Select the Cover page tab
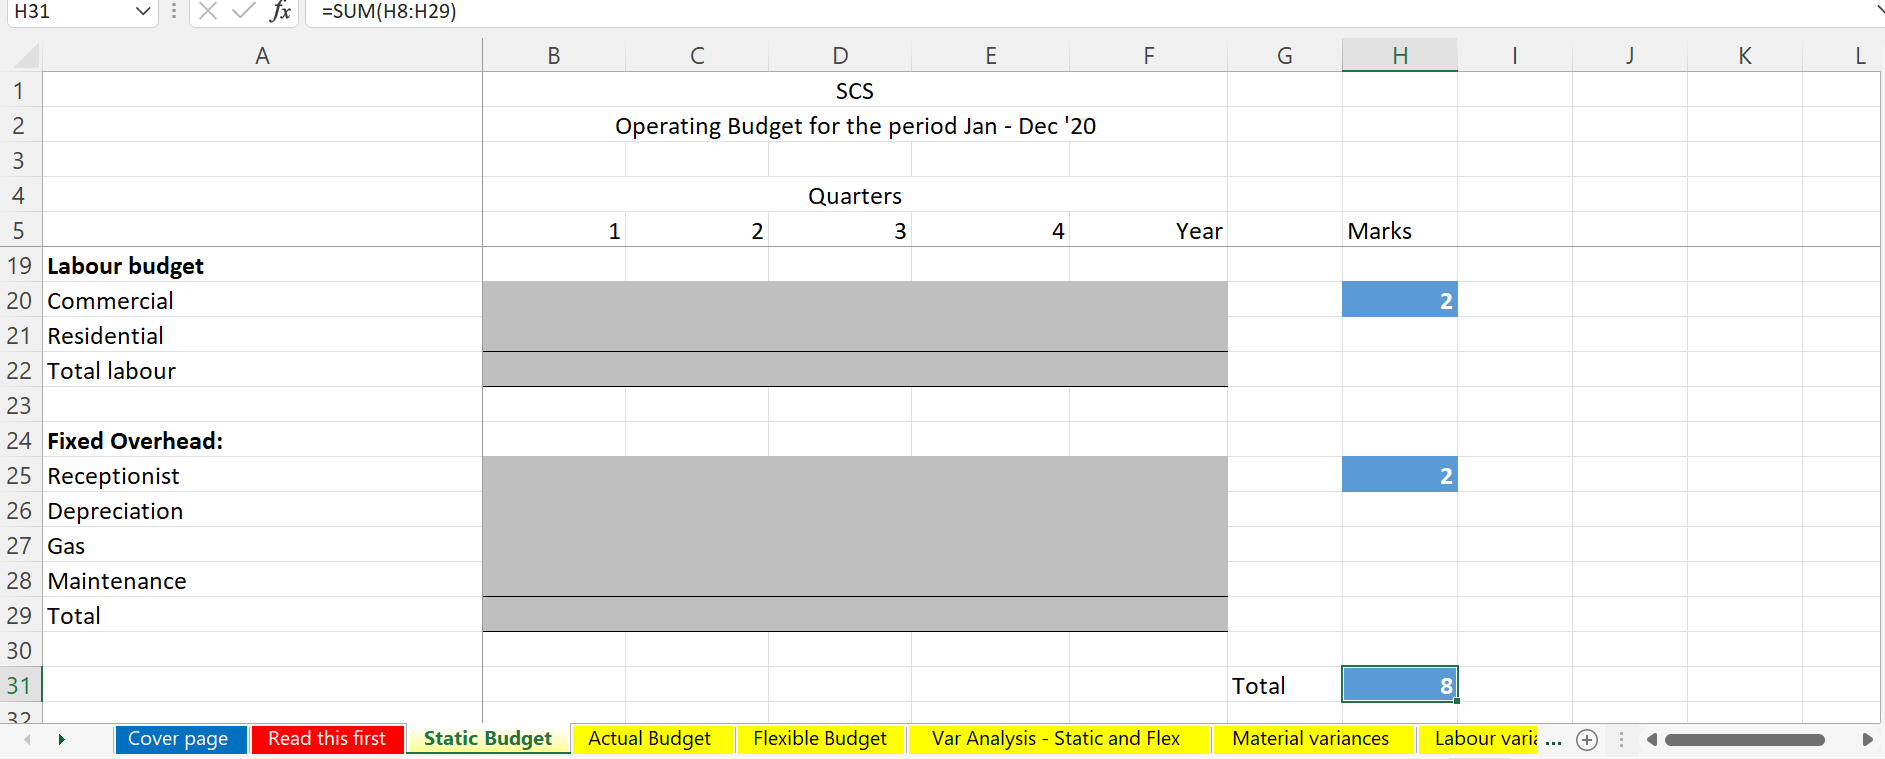1885x759 pixels. [x=180, y=738]
